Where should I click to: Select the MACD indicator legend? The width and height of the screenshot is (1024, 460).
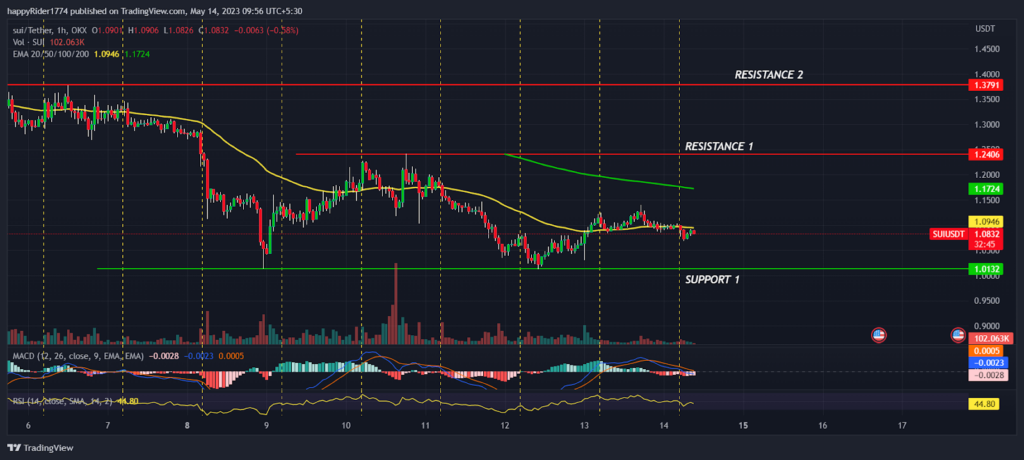click(78, 355)
